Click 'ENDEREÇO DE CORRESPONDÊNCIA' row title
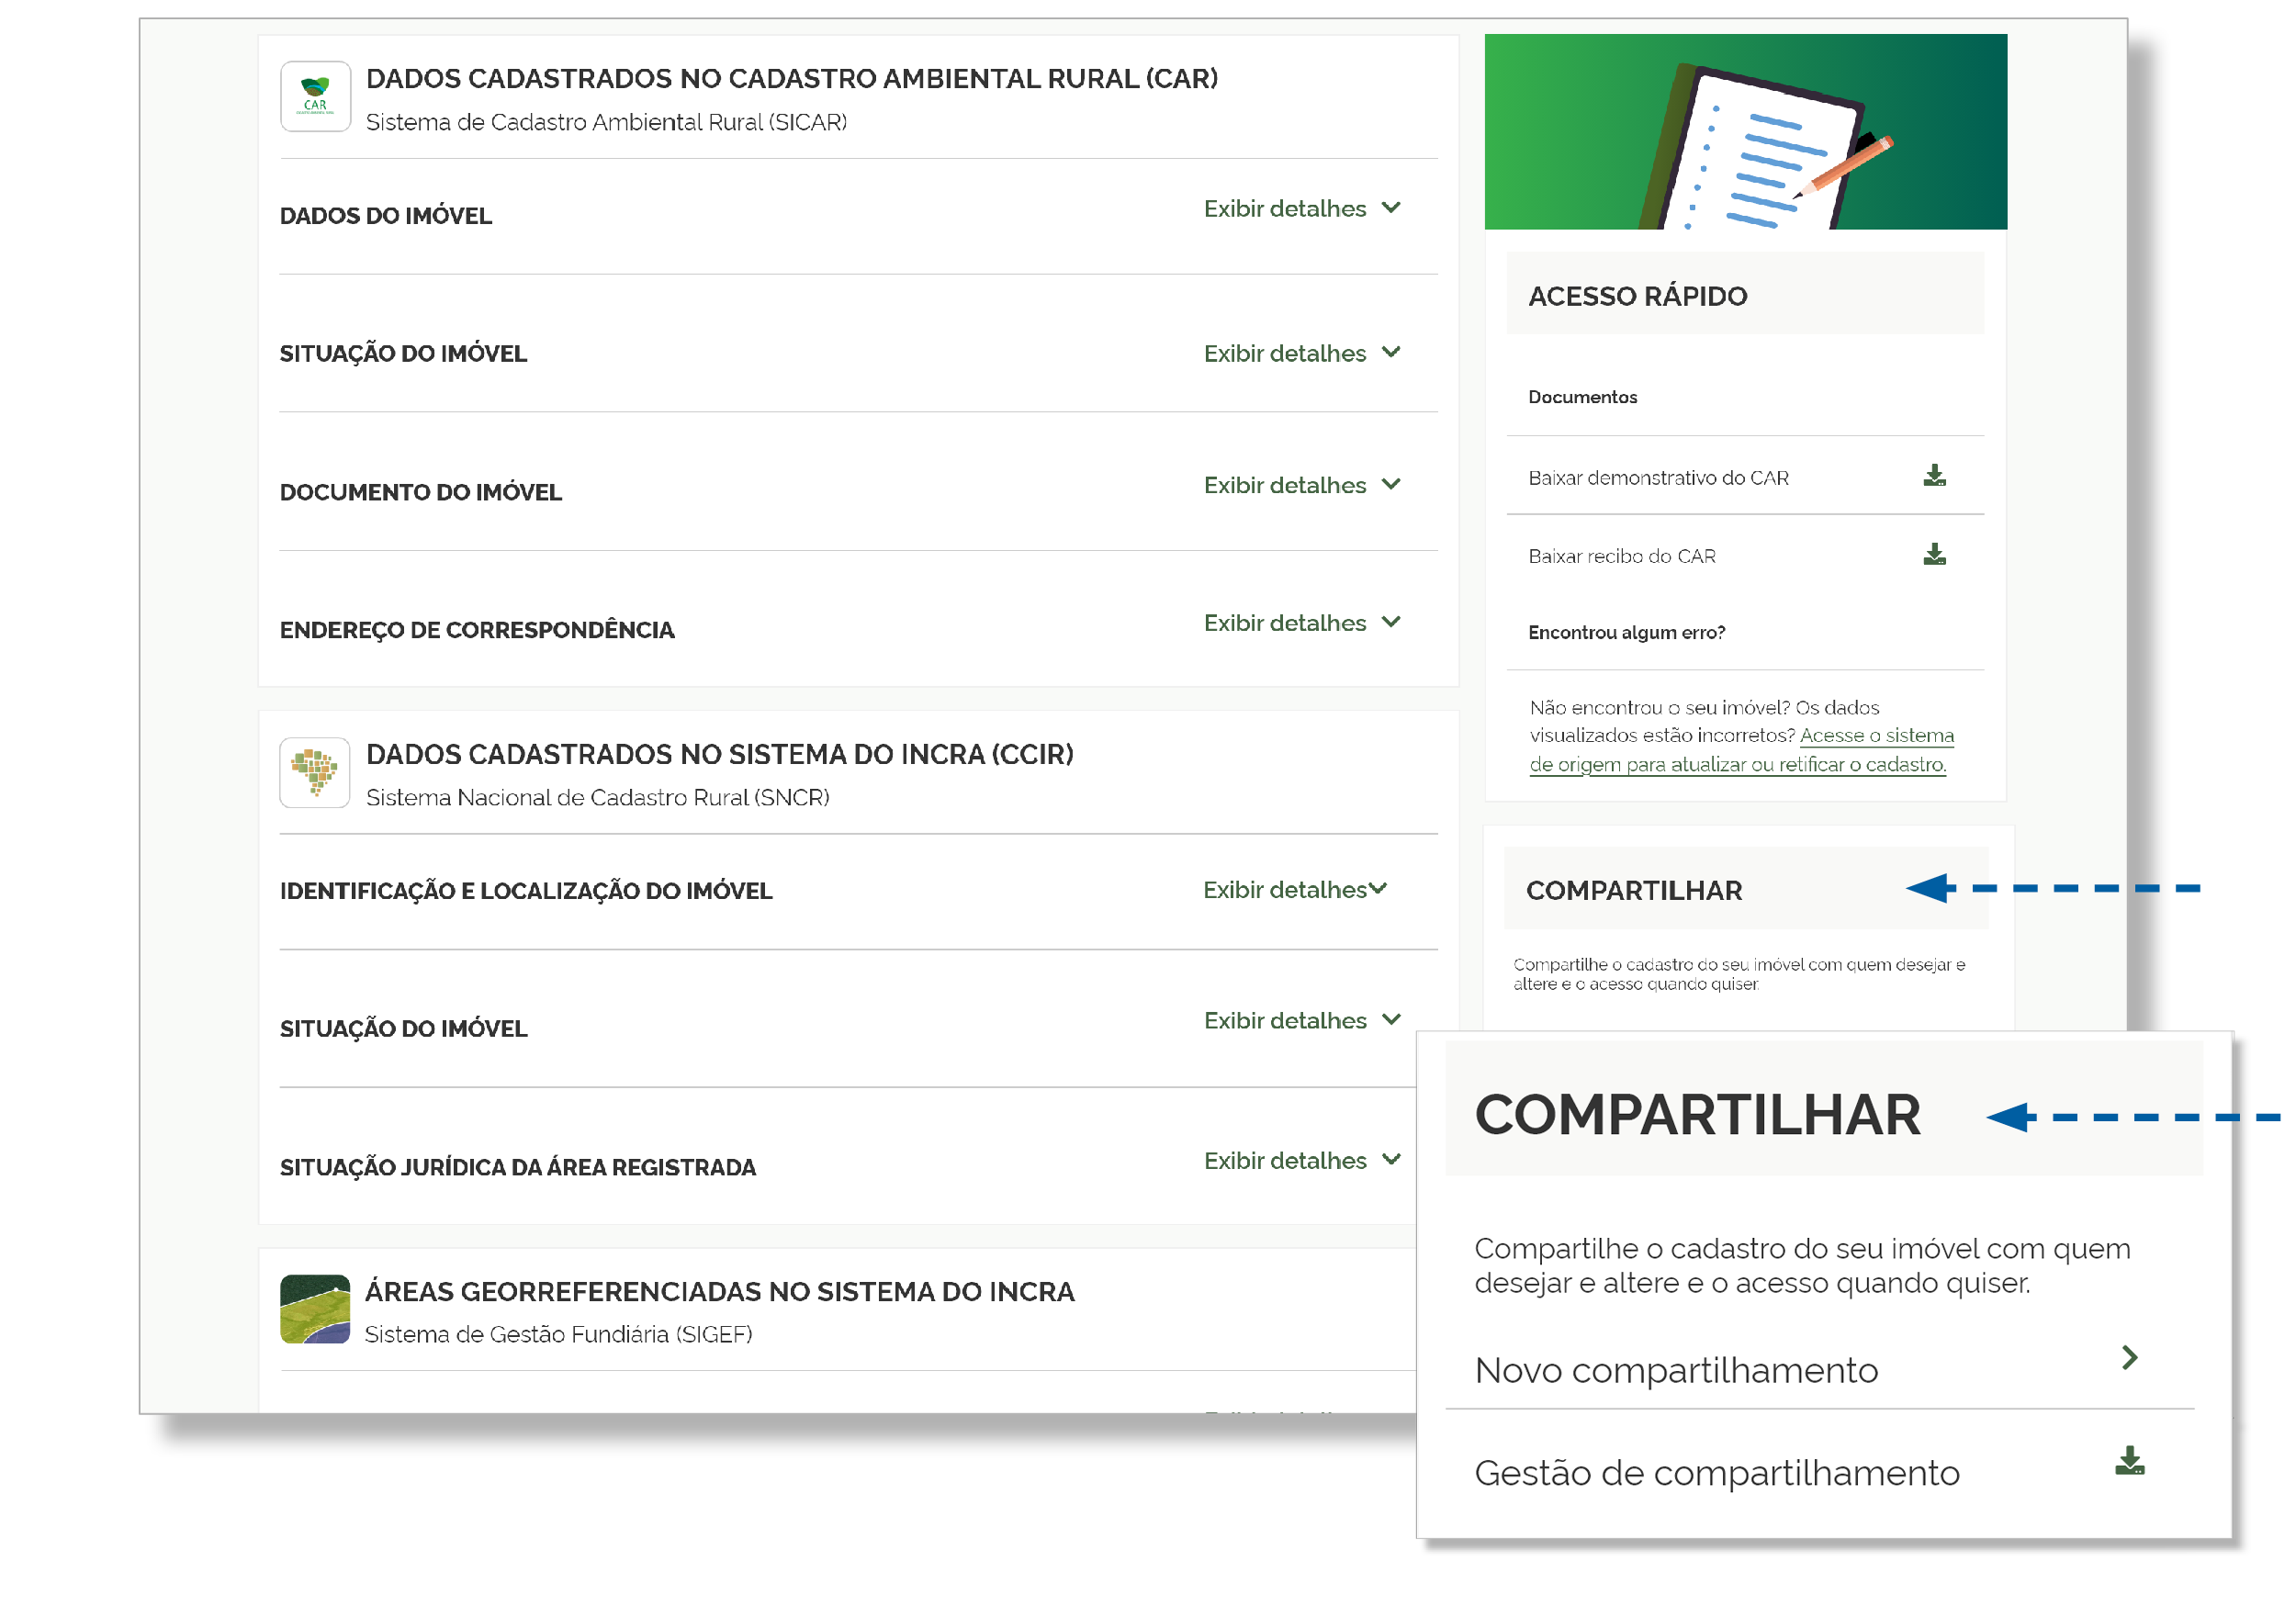The width and height of the screenshot is (2296, 1607). pyautogui.click(x=477, y=631)
